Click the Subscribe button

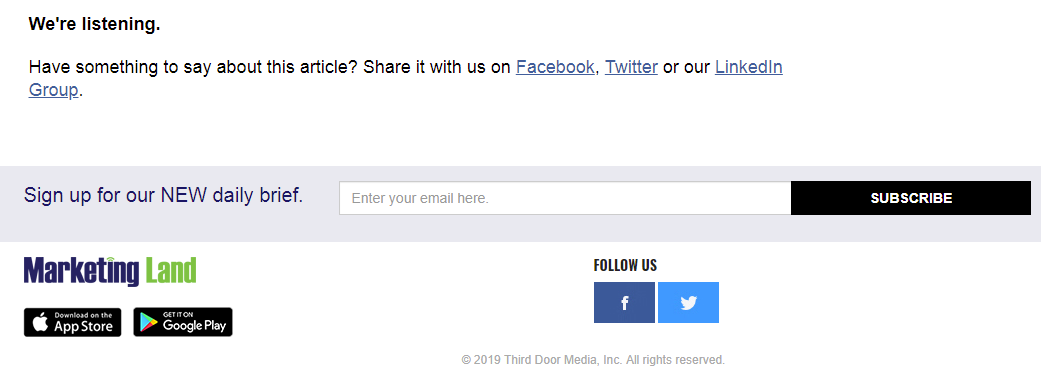[911, 198]
